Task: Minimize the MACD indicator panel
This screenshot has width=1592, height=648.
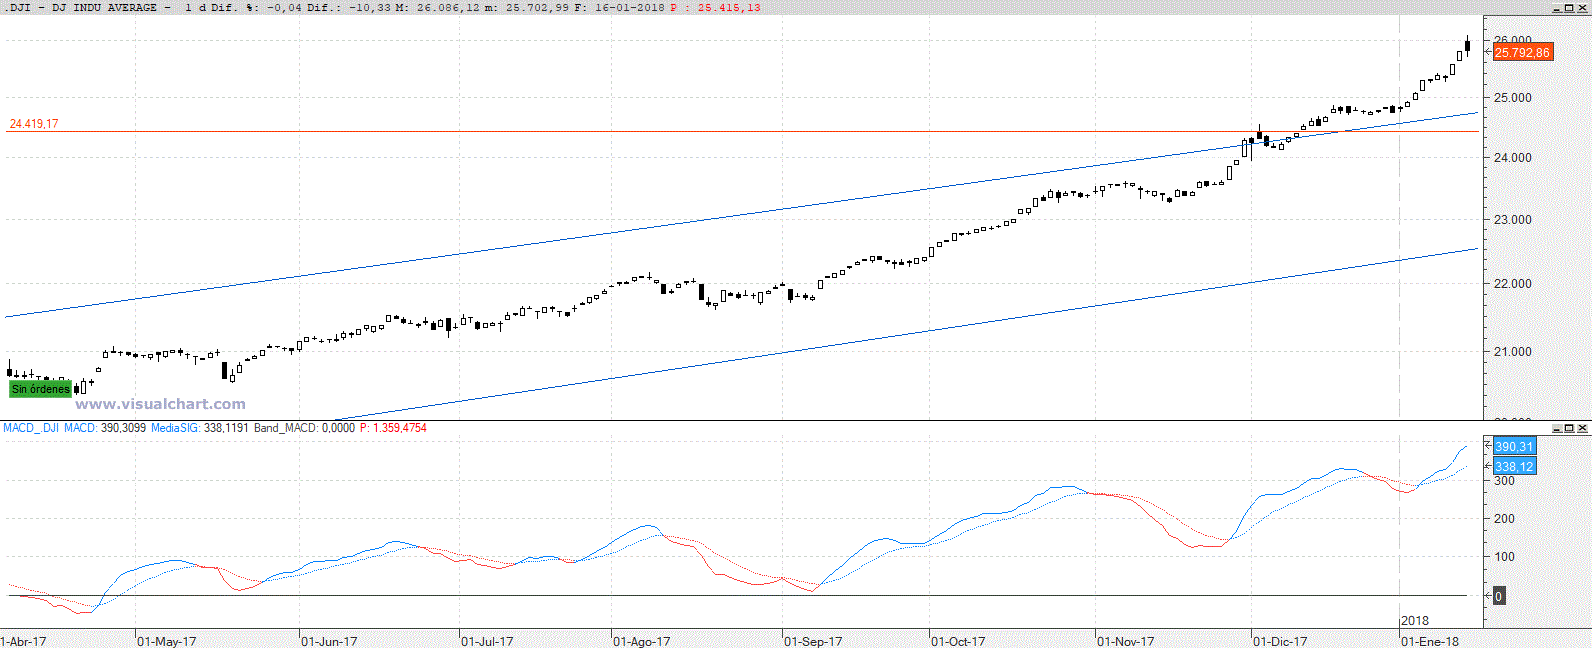Action: (1558, 428)
